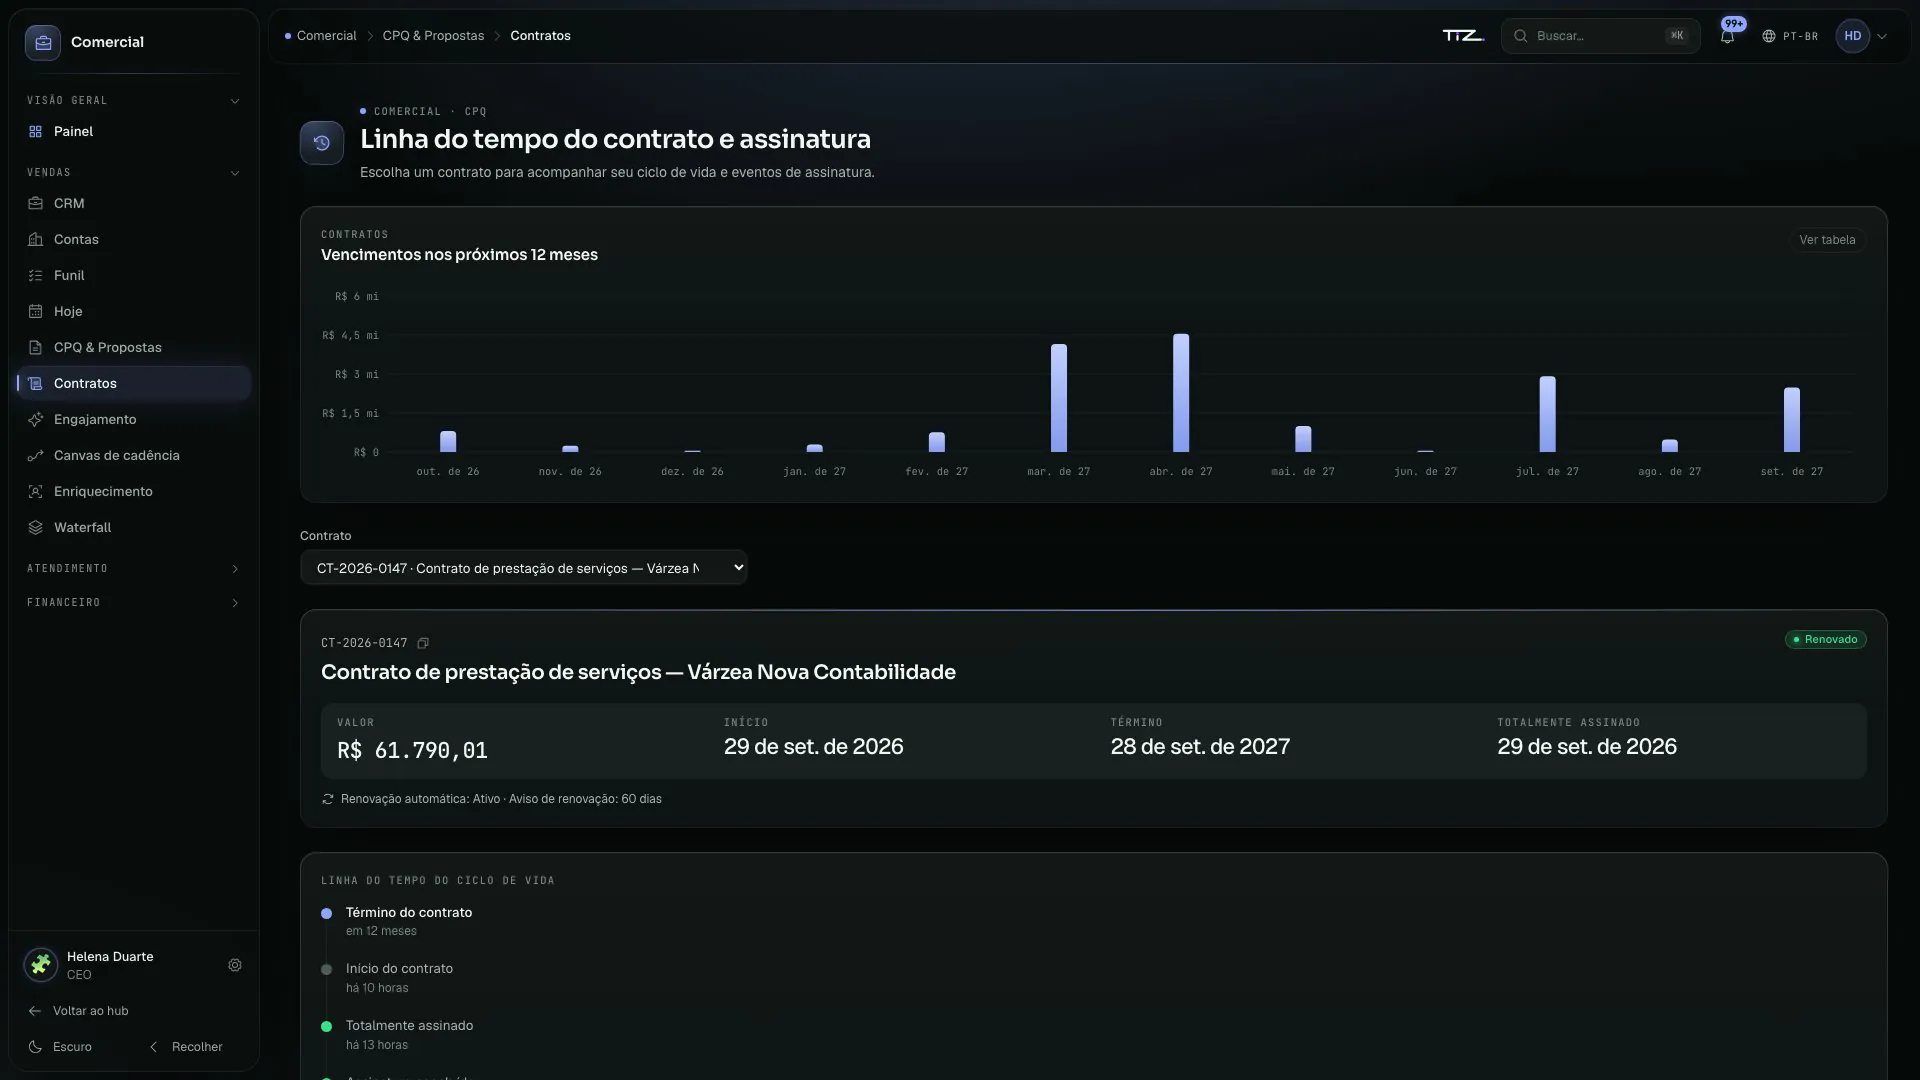Go to CPQ & Propostas breadcrumb
1920x1080 pixels.
(x=433, y=36)
